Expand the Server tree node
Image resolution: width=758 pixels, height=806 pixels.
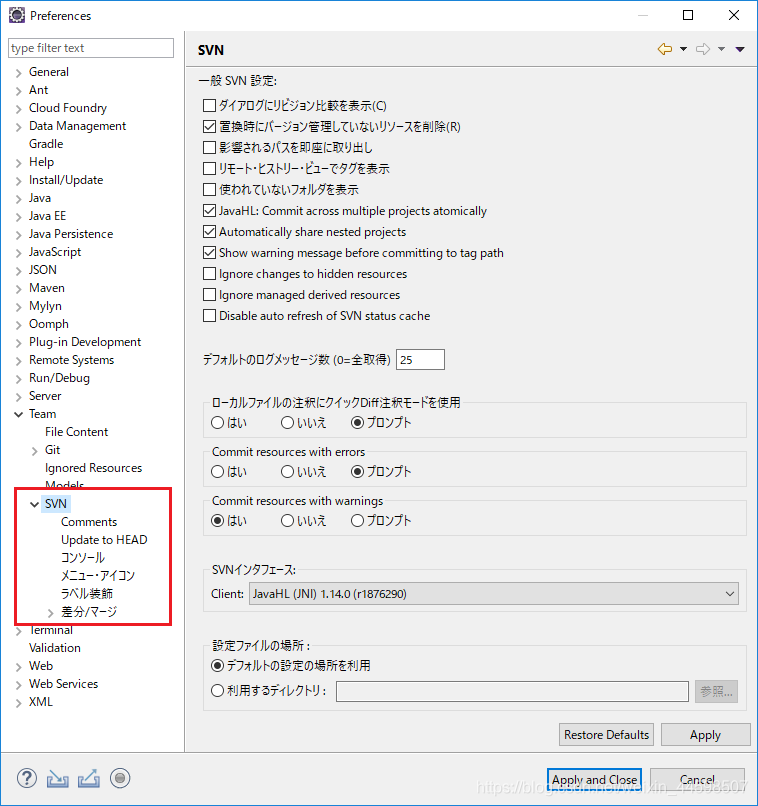[x=19, y=397]
